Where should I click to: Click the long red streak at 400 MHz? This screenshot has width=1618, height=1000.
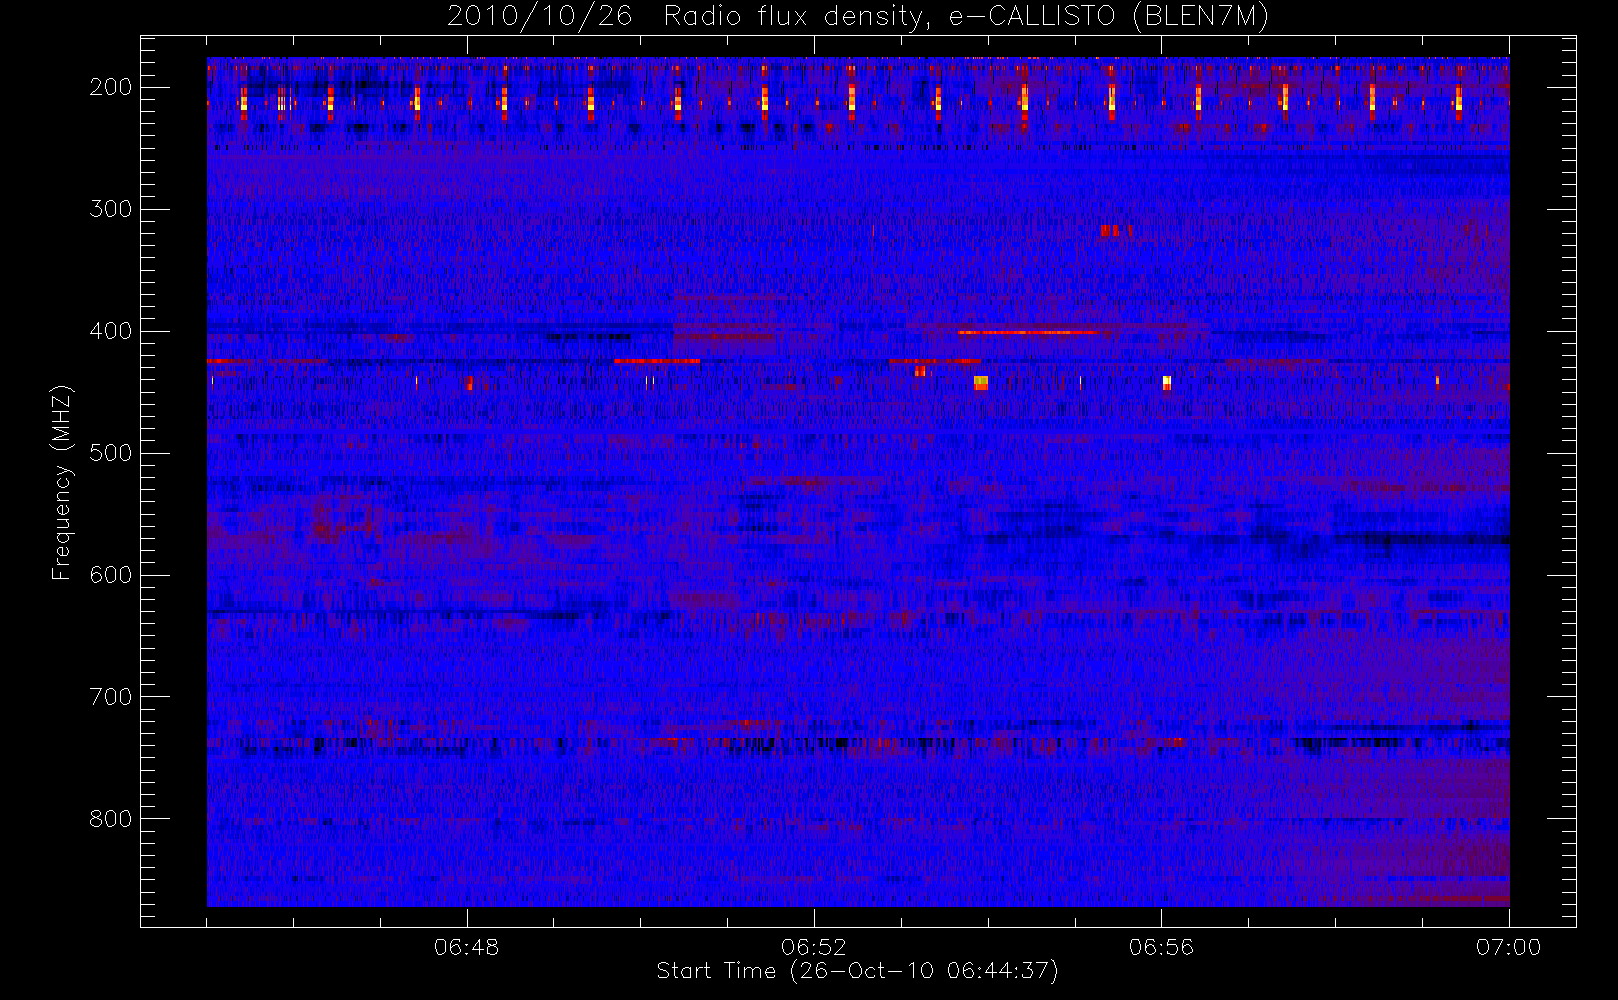click(x=1028, y=332)
